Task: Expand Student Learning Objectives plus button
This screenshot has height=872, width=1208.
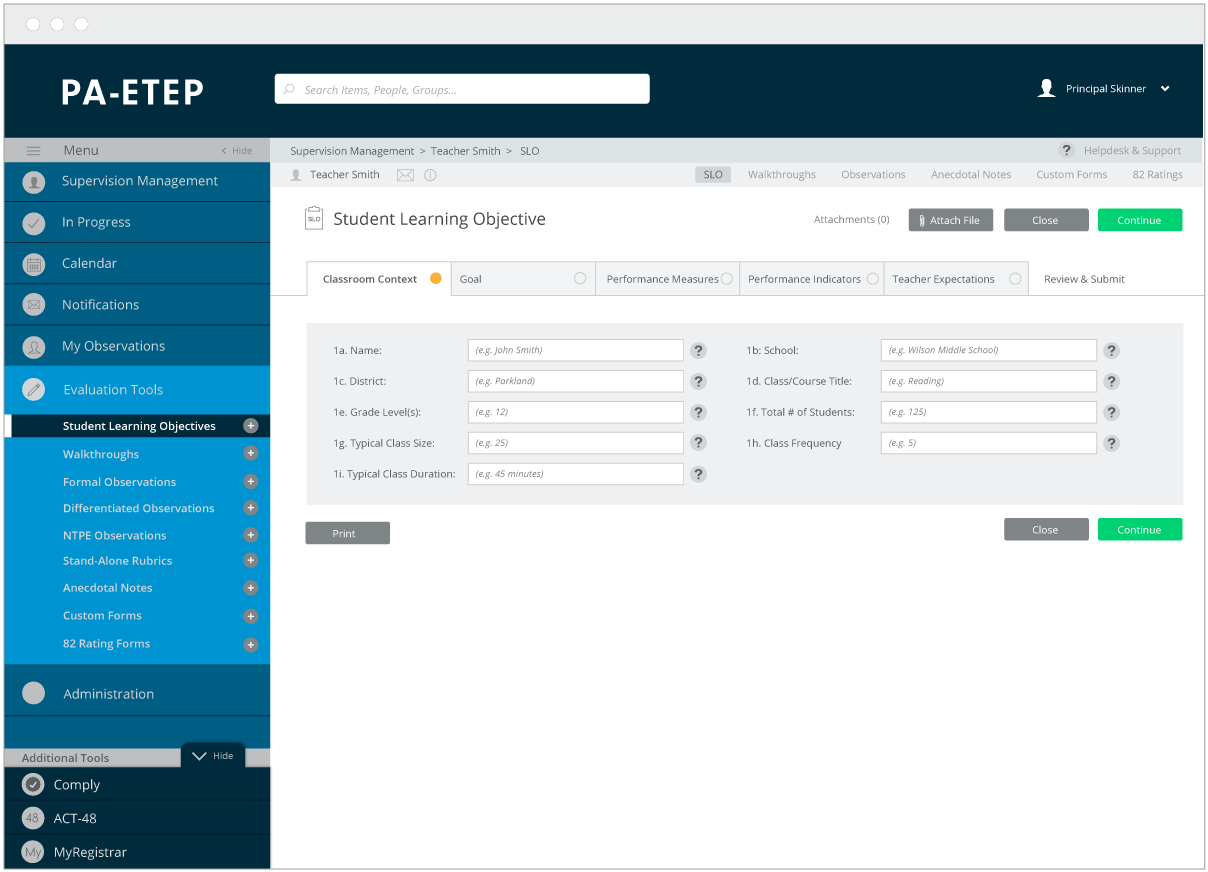Action: (x=251, y=426)
